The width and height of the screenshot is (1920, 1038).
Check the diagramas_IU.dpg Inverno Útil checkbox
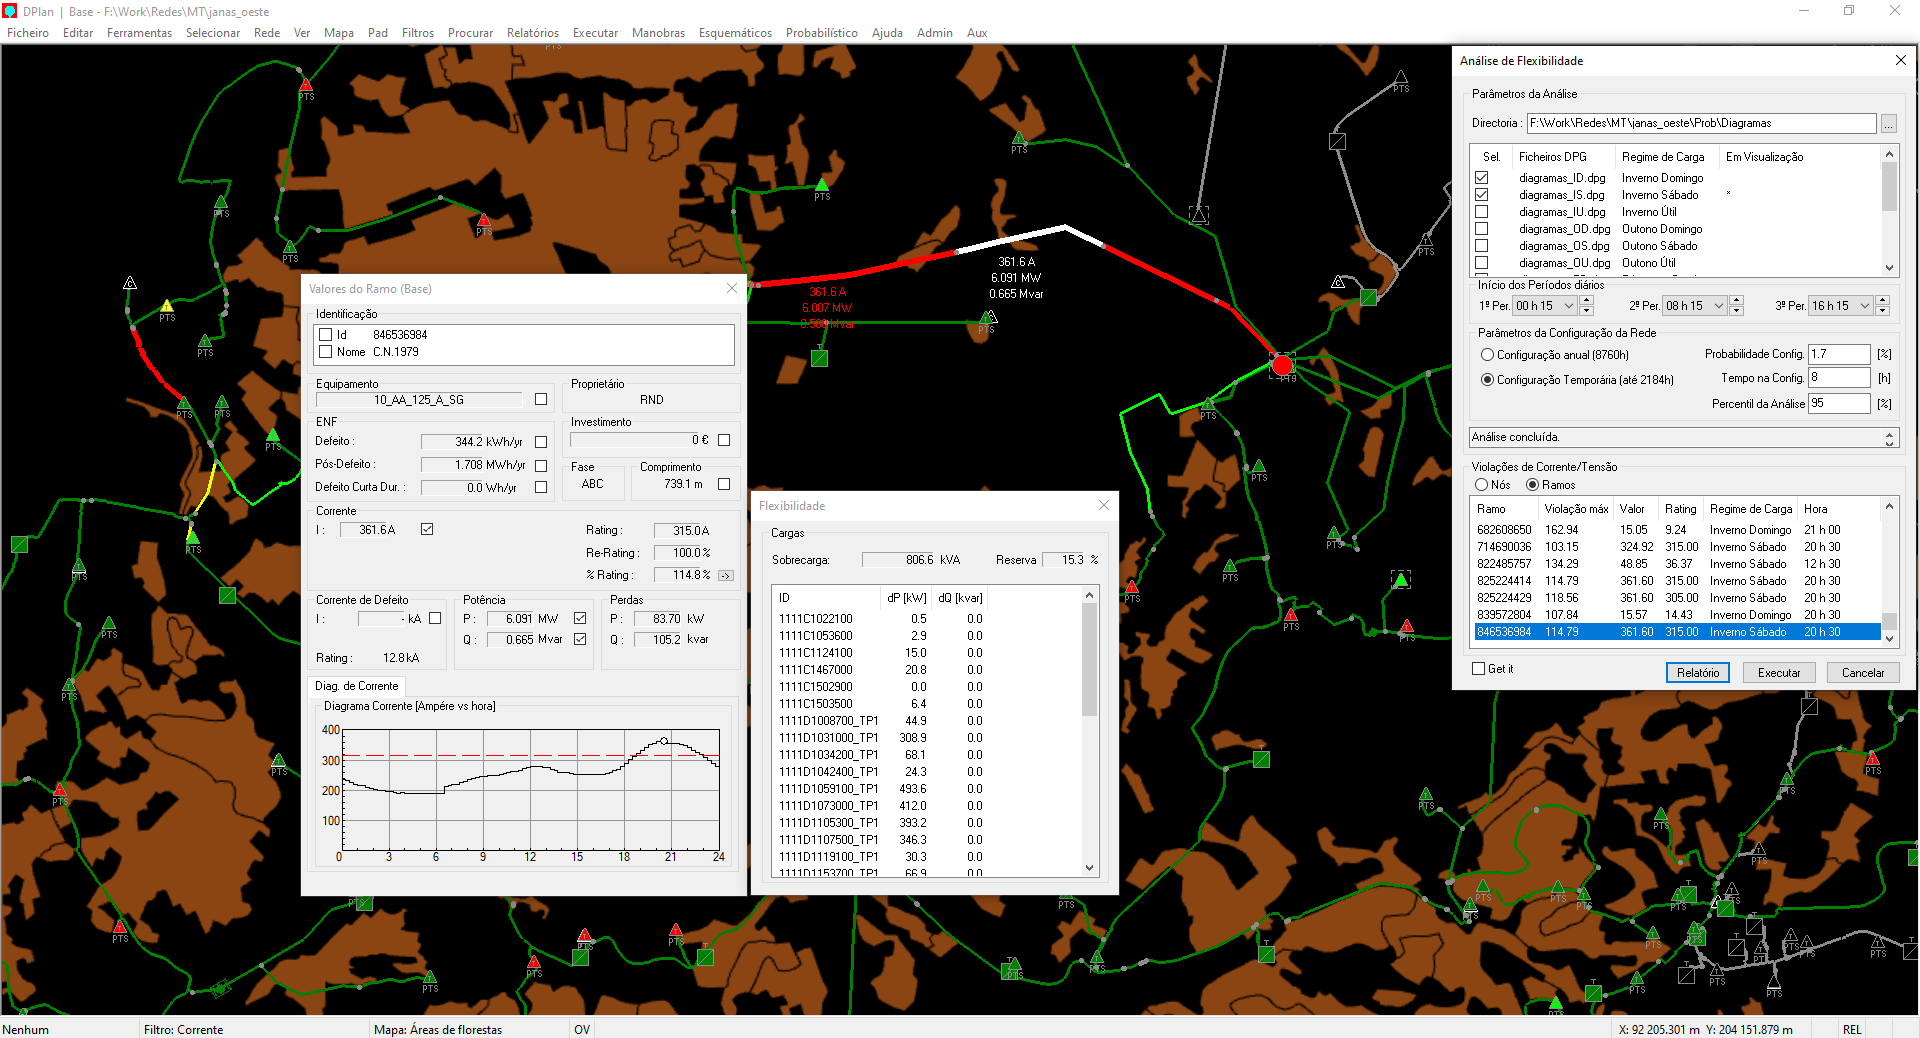coord(1481,212)
